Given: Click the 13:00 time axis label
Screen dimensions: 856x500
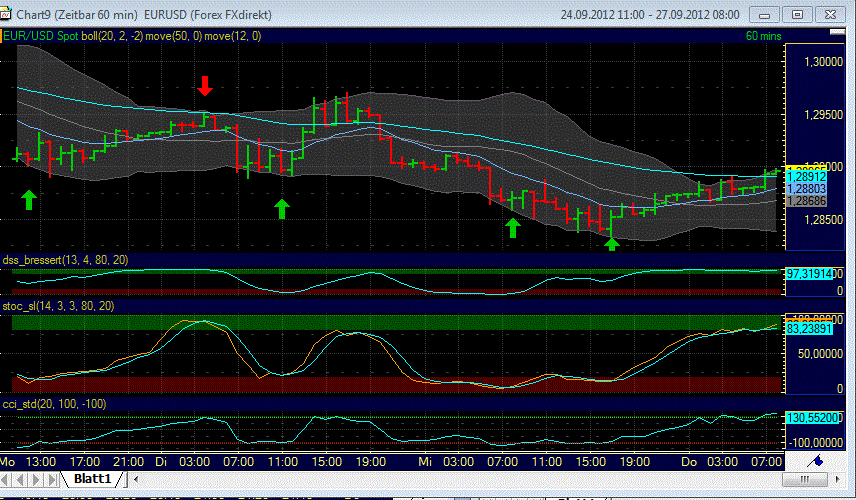Looking at the screenshot, I should pyautogui.click(x=41, y=462).
